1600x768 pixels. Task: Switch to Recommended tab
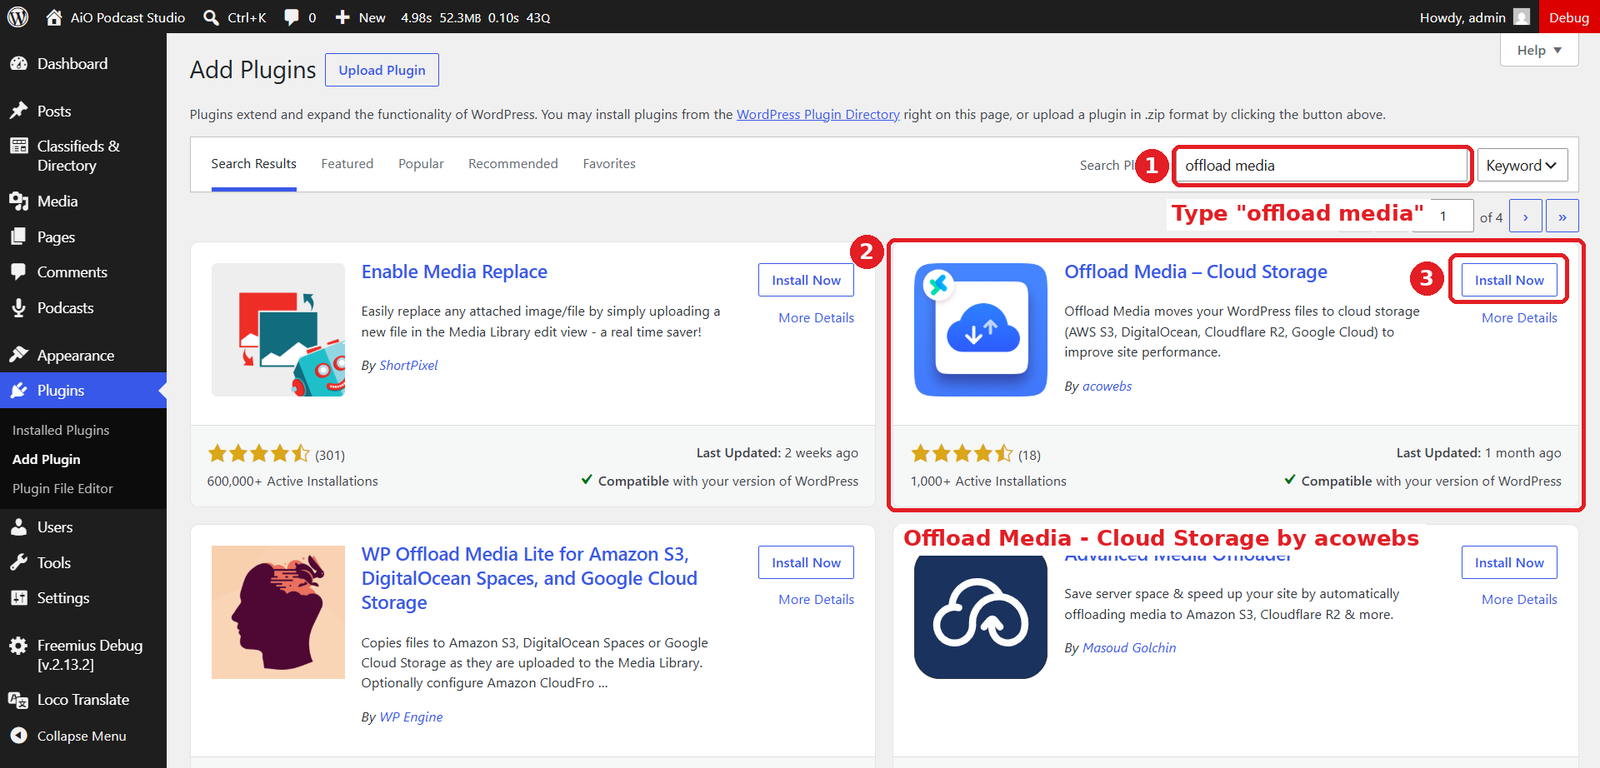[513, 164]
